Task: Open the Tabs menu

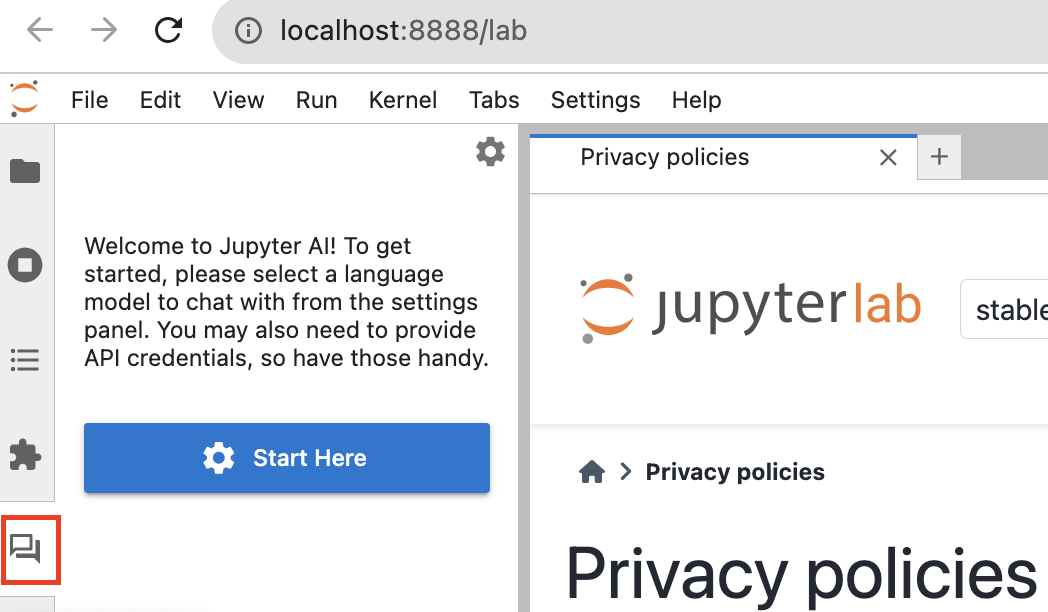Action: (x=494, y=100)
